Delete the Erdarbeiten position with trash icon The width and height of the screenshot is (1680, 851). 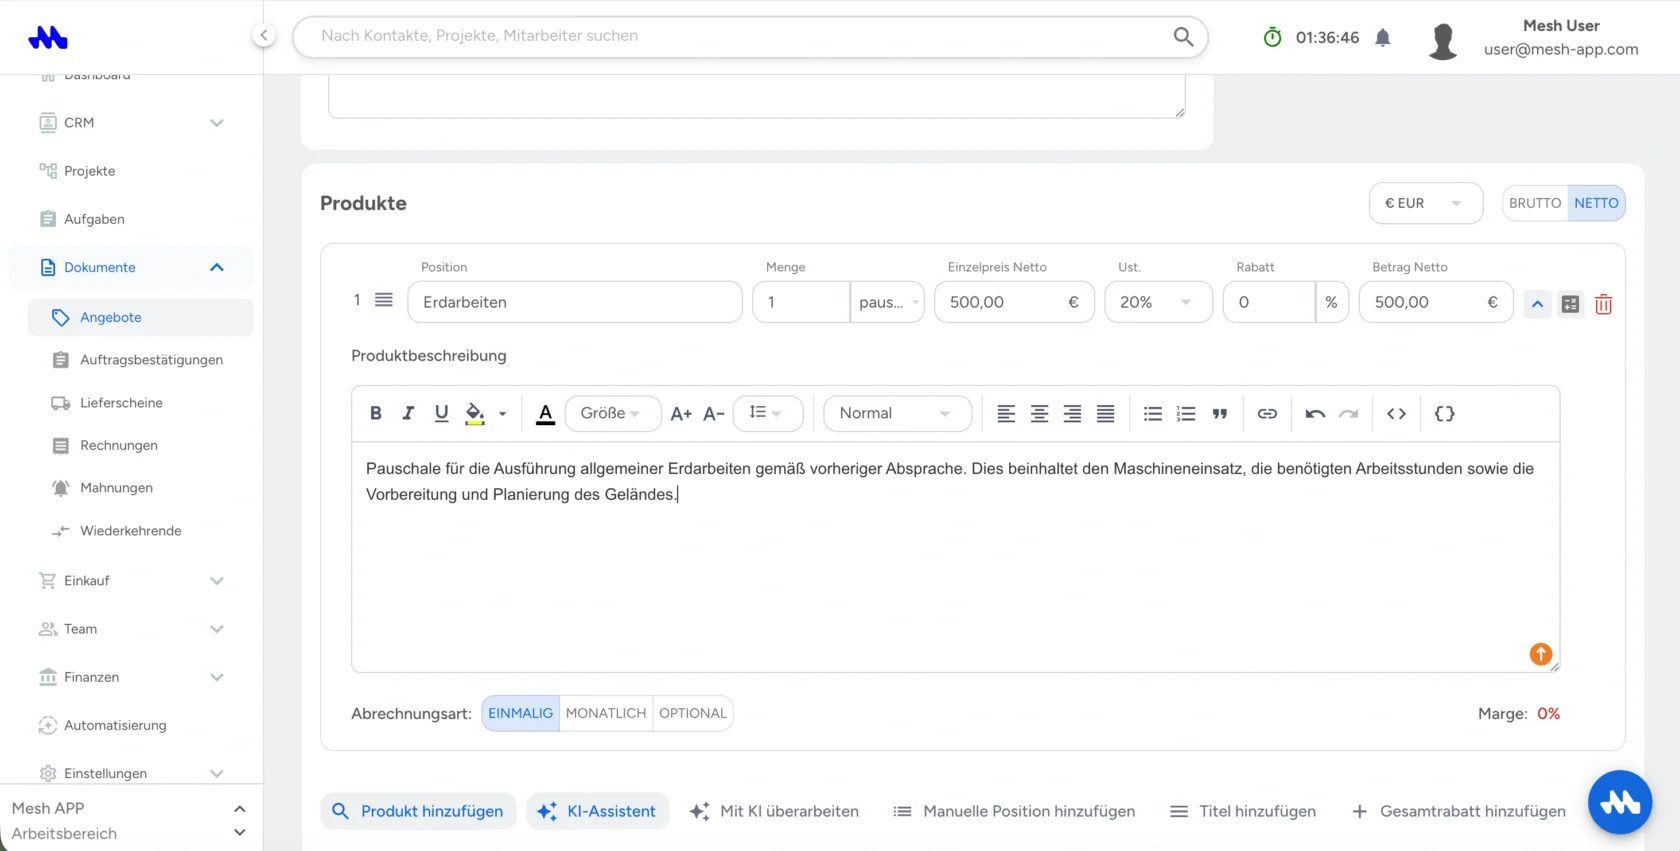point(1603,304)
